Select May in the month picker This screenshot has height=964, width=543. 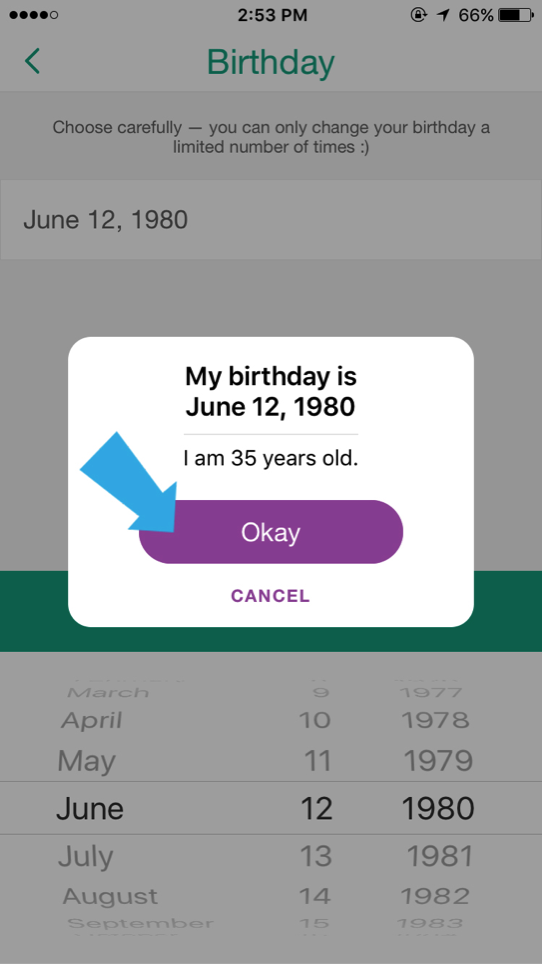[86, 762]
